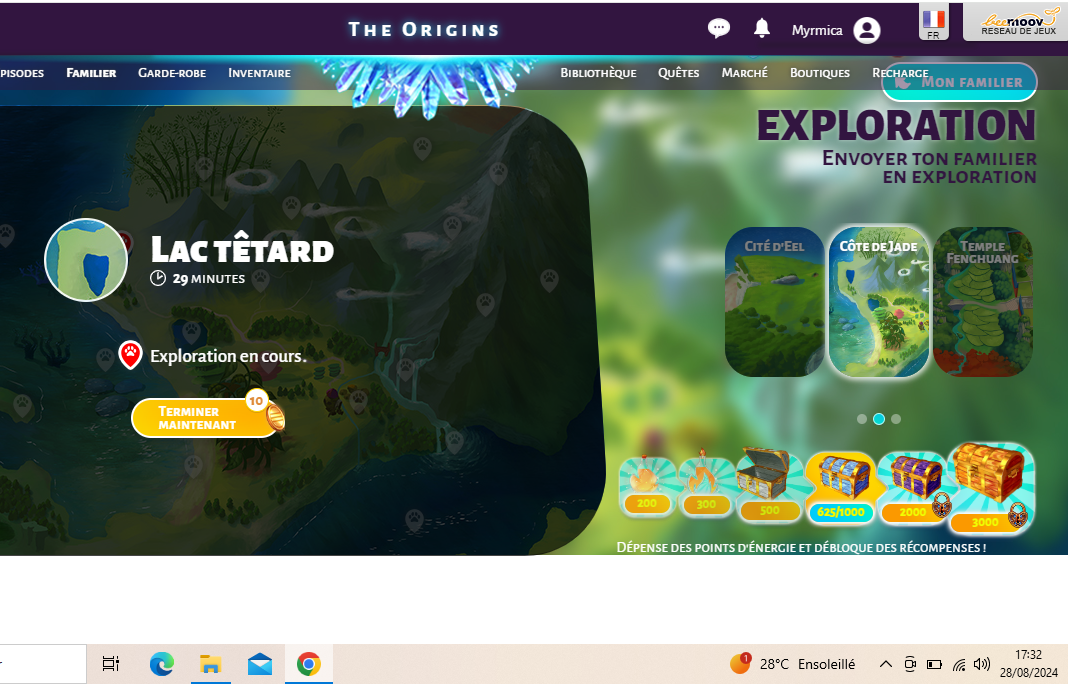
Task: Open Task View in the taskbar
Action: pos(110,664)
